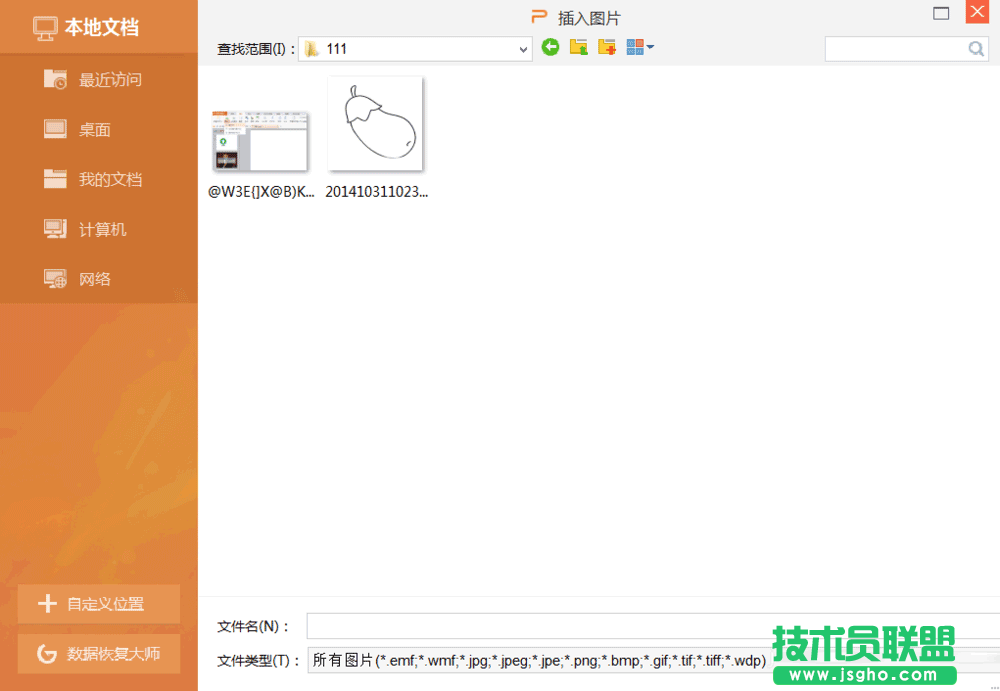Expand the 查找范围 folder dropdown

click(x=524, y=48)
